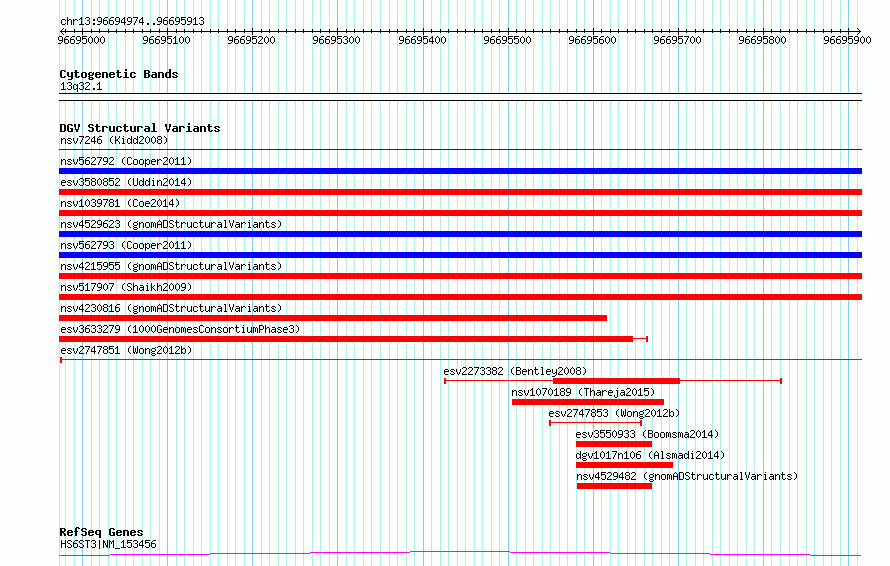Click ruler position 96695100
Screen dimensions: 890x566
coord(166,40)
